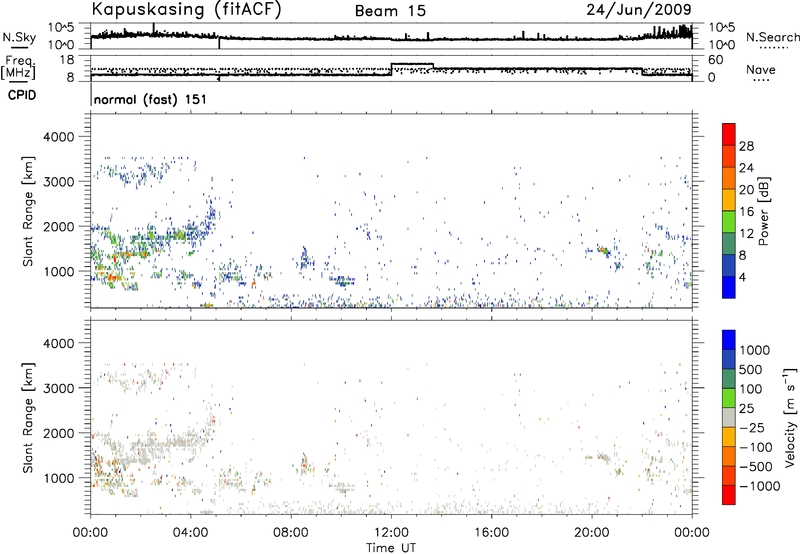Image resolution: width=800 pixels, height=554 pixels.
Task: Click the 20:30 echo cluster in power panel
Action: point(605,250)
